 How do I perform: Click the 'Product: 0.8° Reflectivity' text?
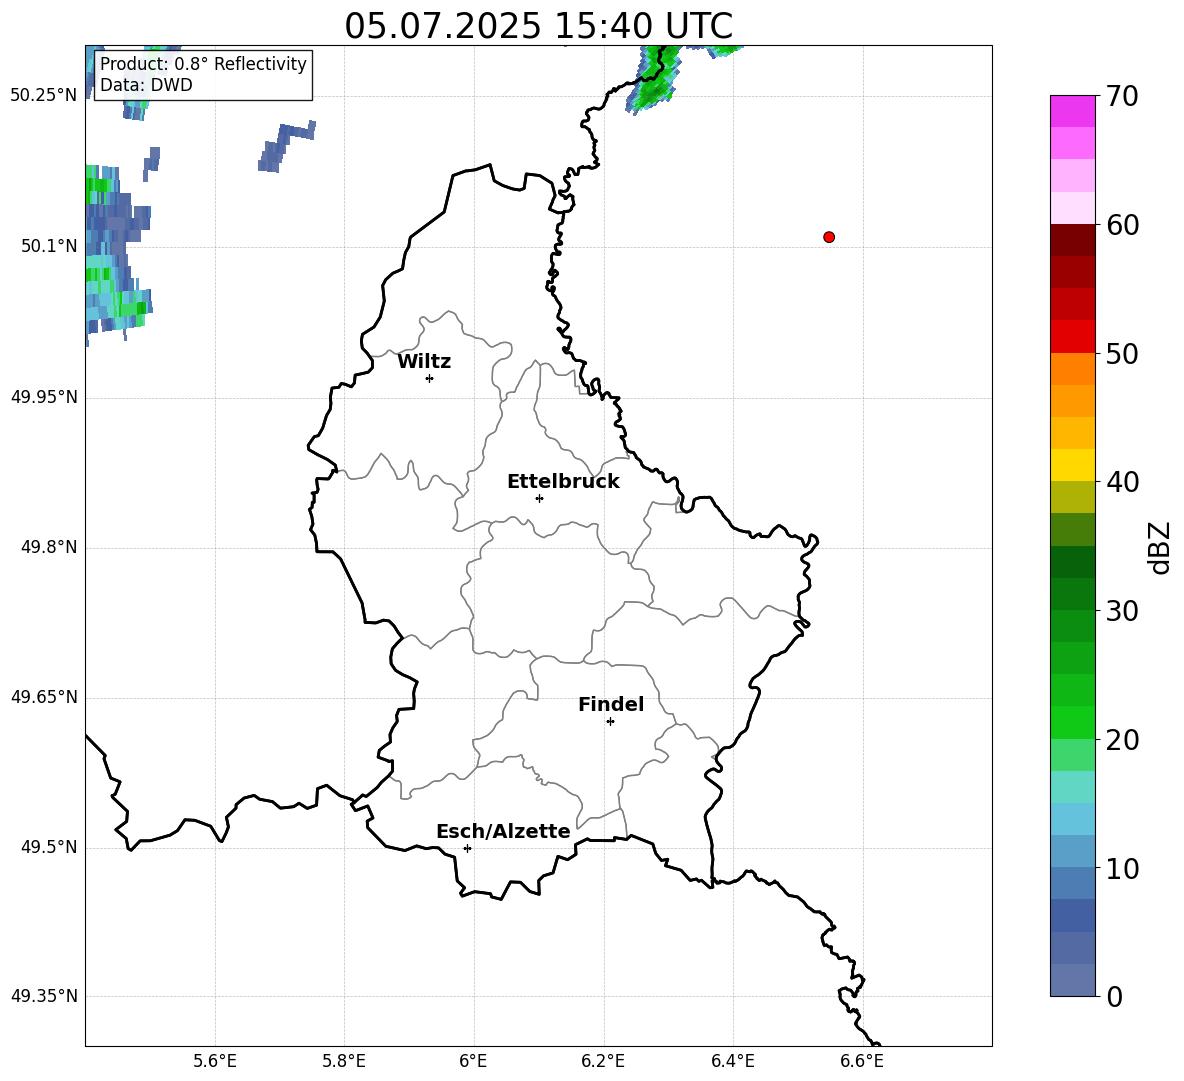click(x=203, y=63)
